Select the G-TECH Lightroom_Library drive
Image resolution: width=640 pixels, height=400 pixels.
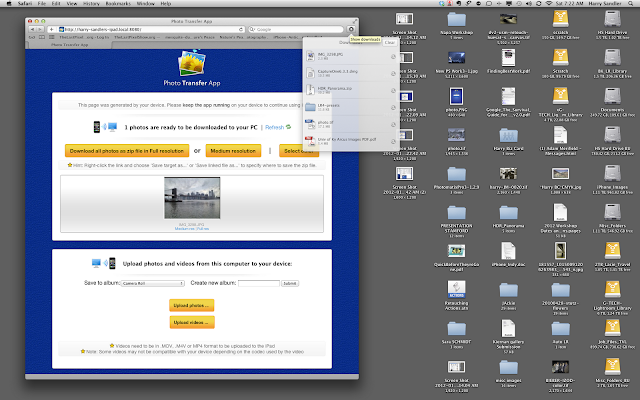[612, 290]
